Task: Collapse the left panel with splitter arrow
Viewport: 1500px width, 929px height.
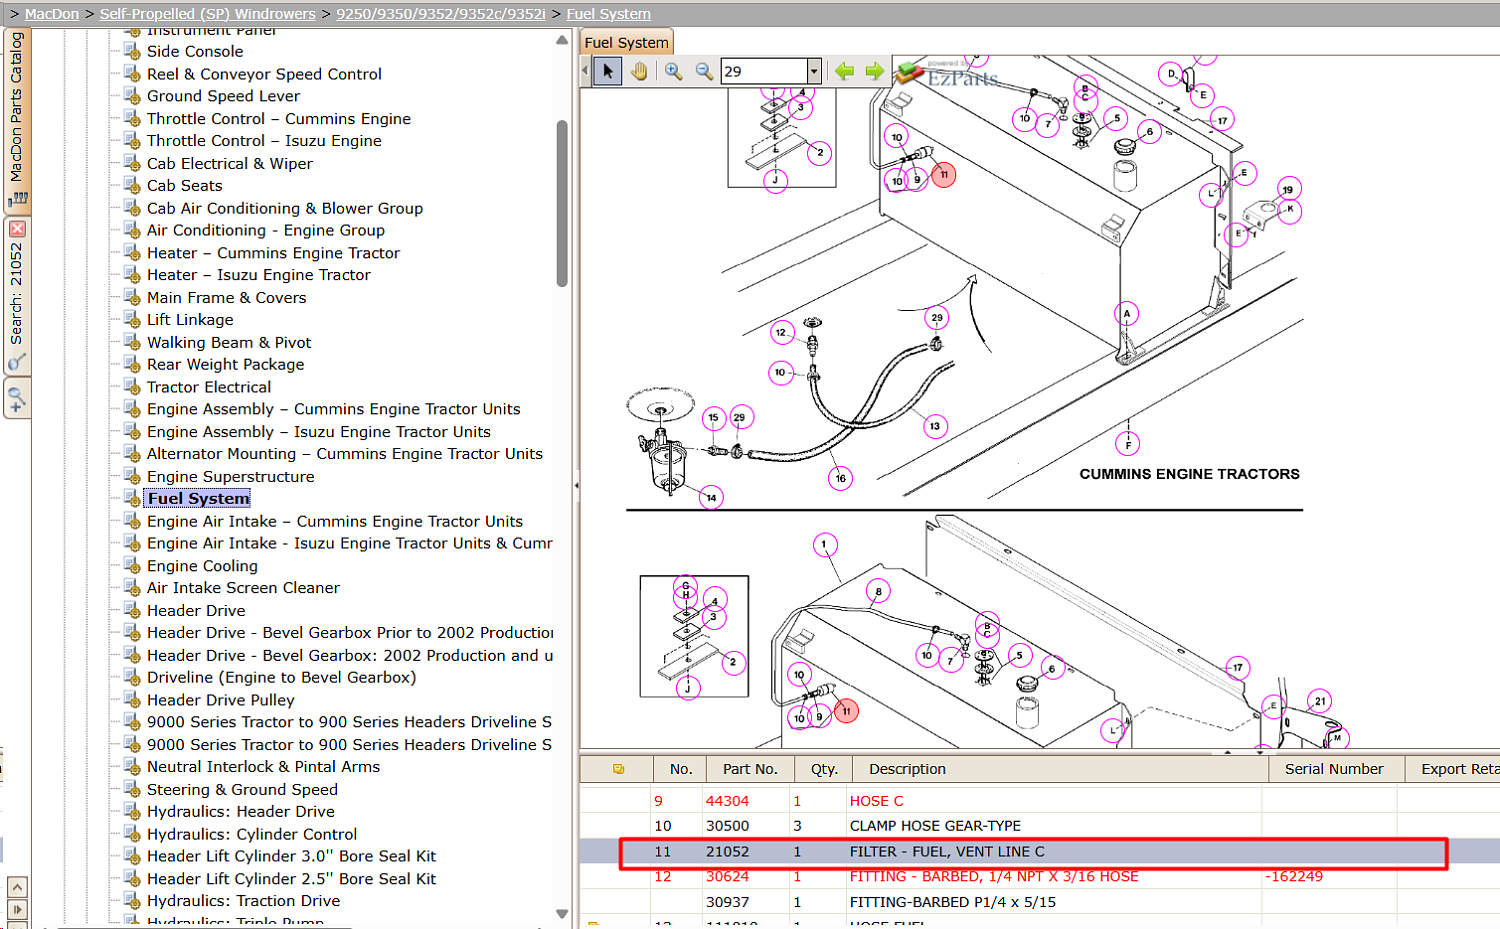Action: tap(576, 486)
